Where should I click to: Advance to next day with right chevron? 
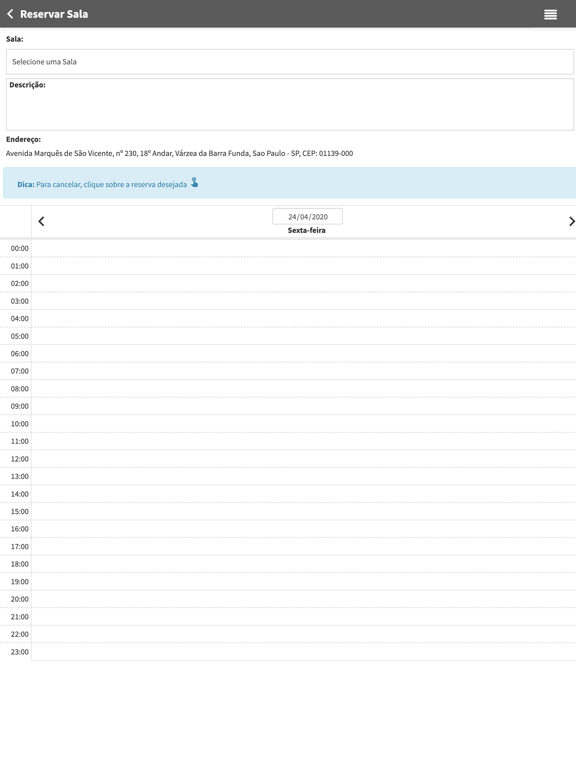pyautogui.click(x=571, y=221)
